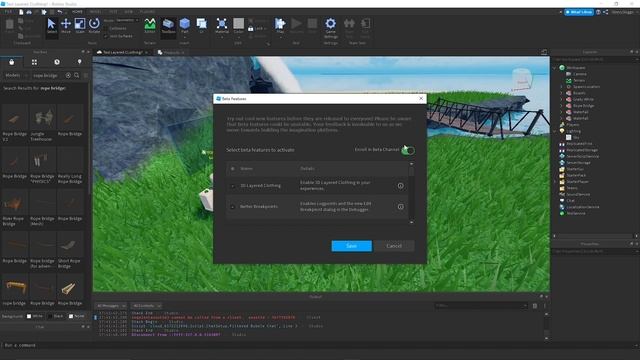The height and width of the screenshot is (360, 640).
Task: Check the 3D Layered Clothing checkbox
Action: (233, 186)
